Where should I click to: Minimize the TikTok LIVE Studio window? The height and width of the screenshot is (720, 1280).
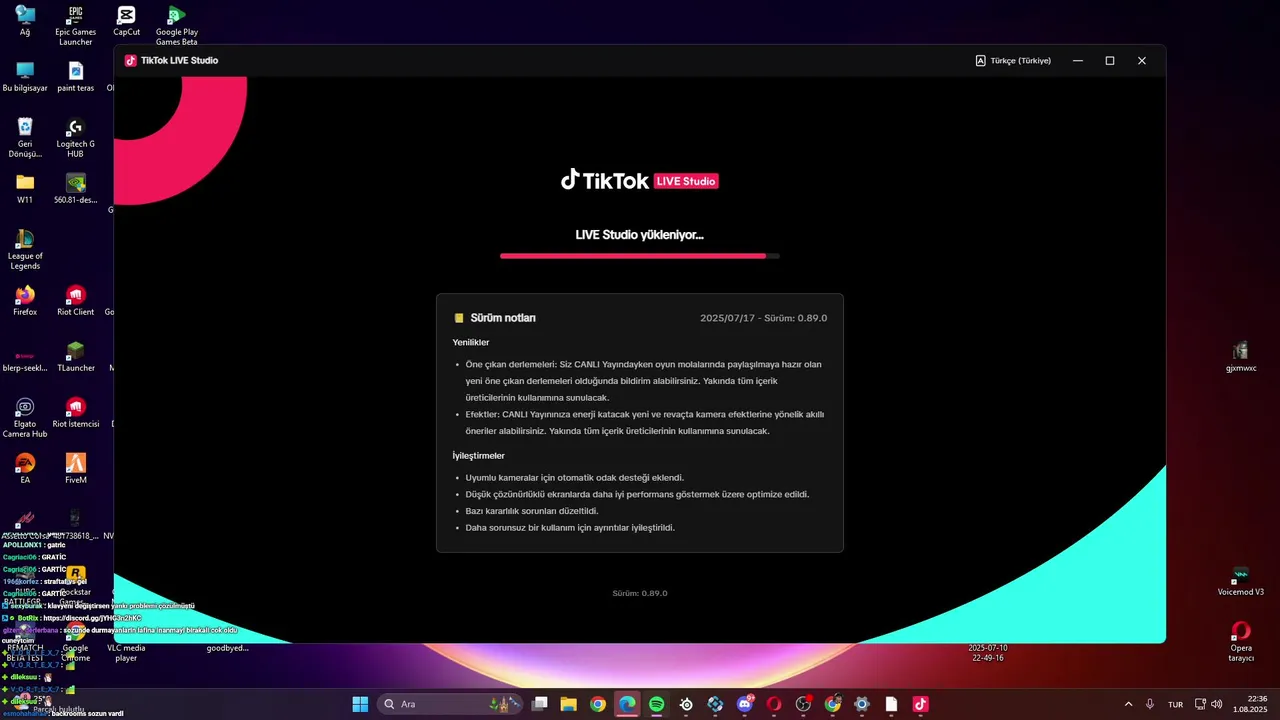tap(1078, 61)
